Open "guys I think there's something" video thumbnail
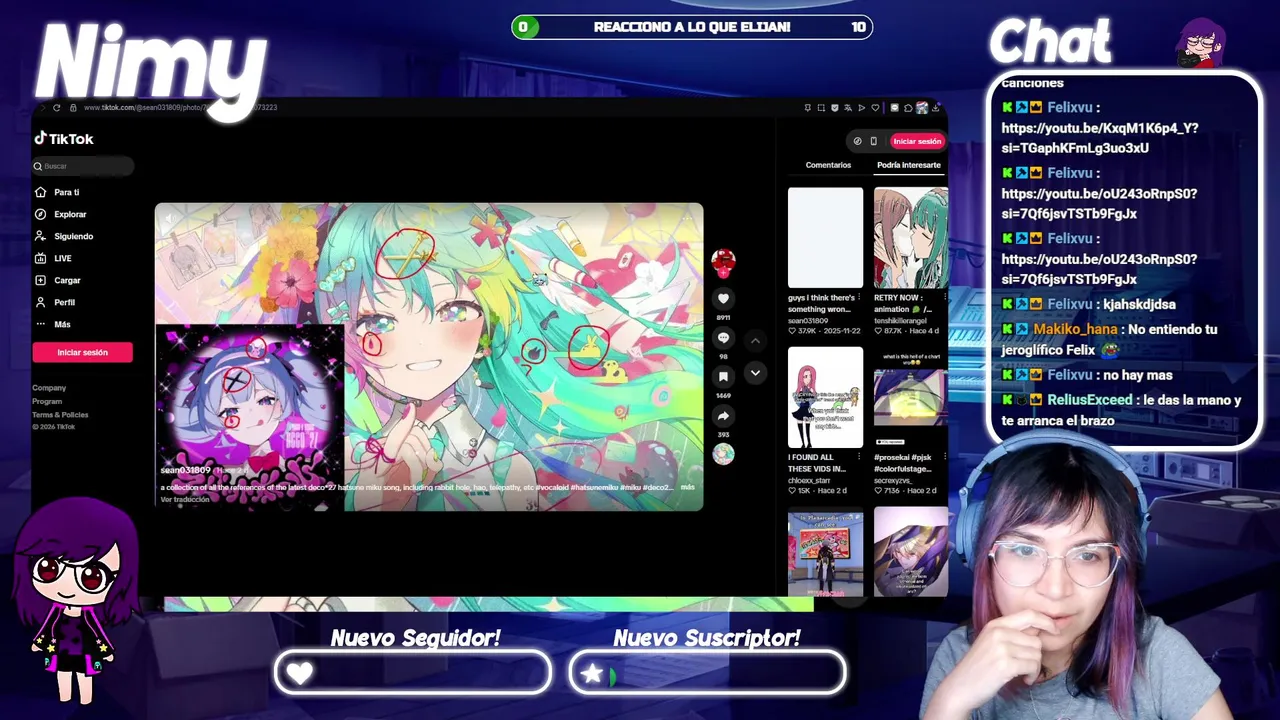 pos(825,238)
